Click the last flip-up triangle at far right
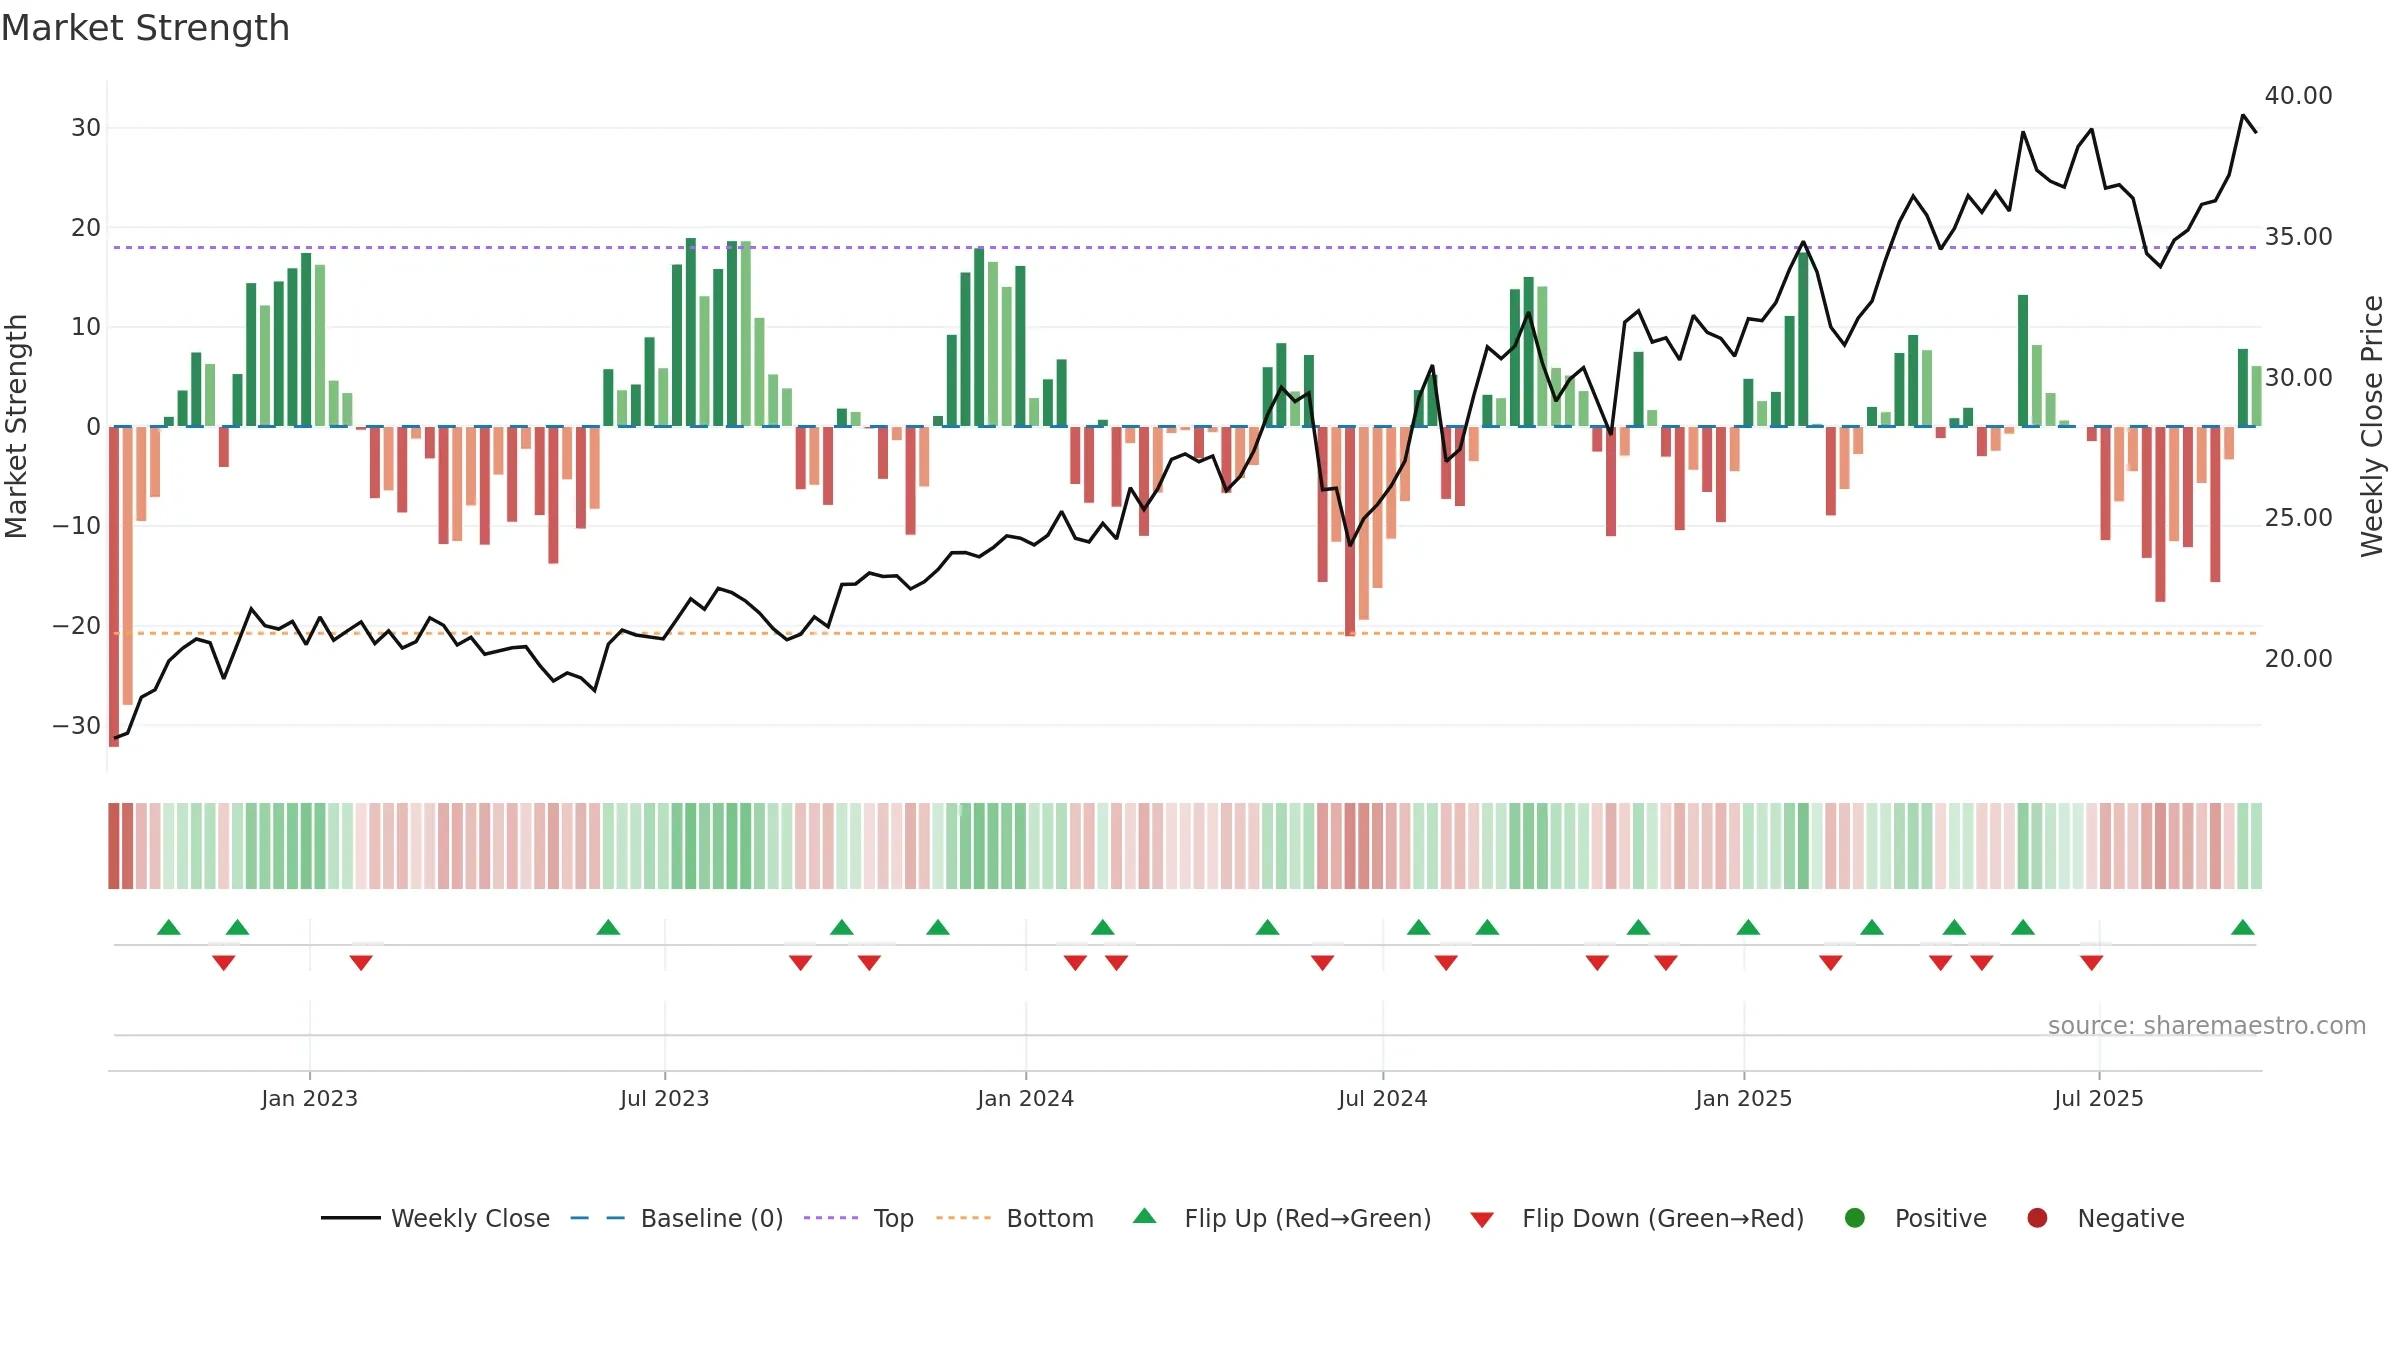 coord(2243,927)
